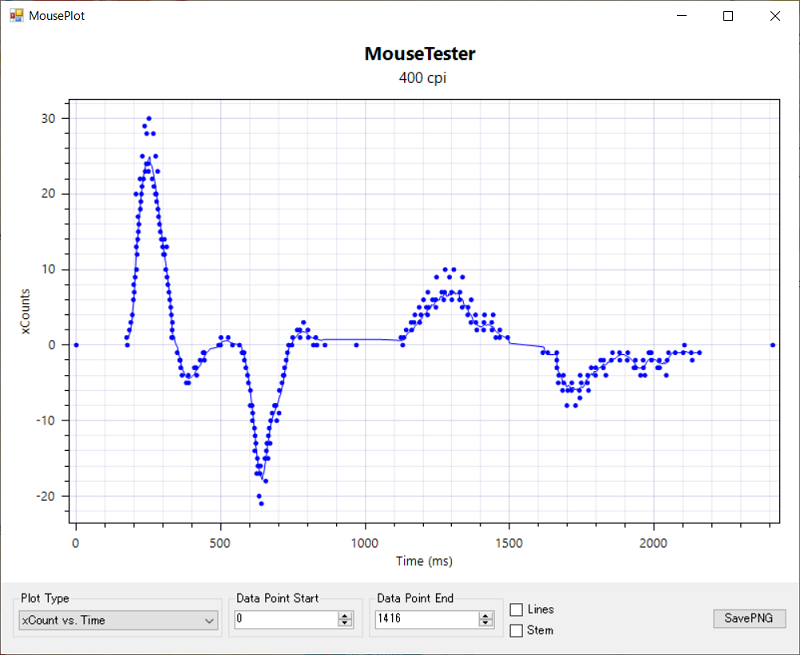Image resolution: width=800 pixels, height=655 pixels.
Task: Minimize the MousePlot window
Action: click(682, 16)
